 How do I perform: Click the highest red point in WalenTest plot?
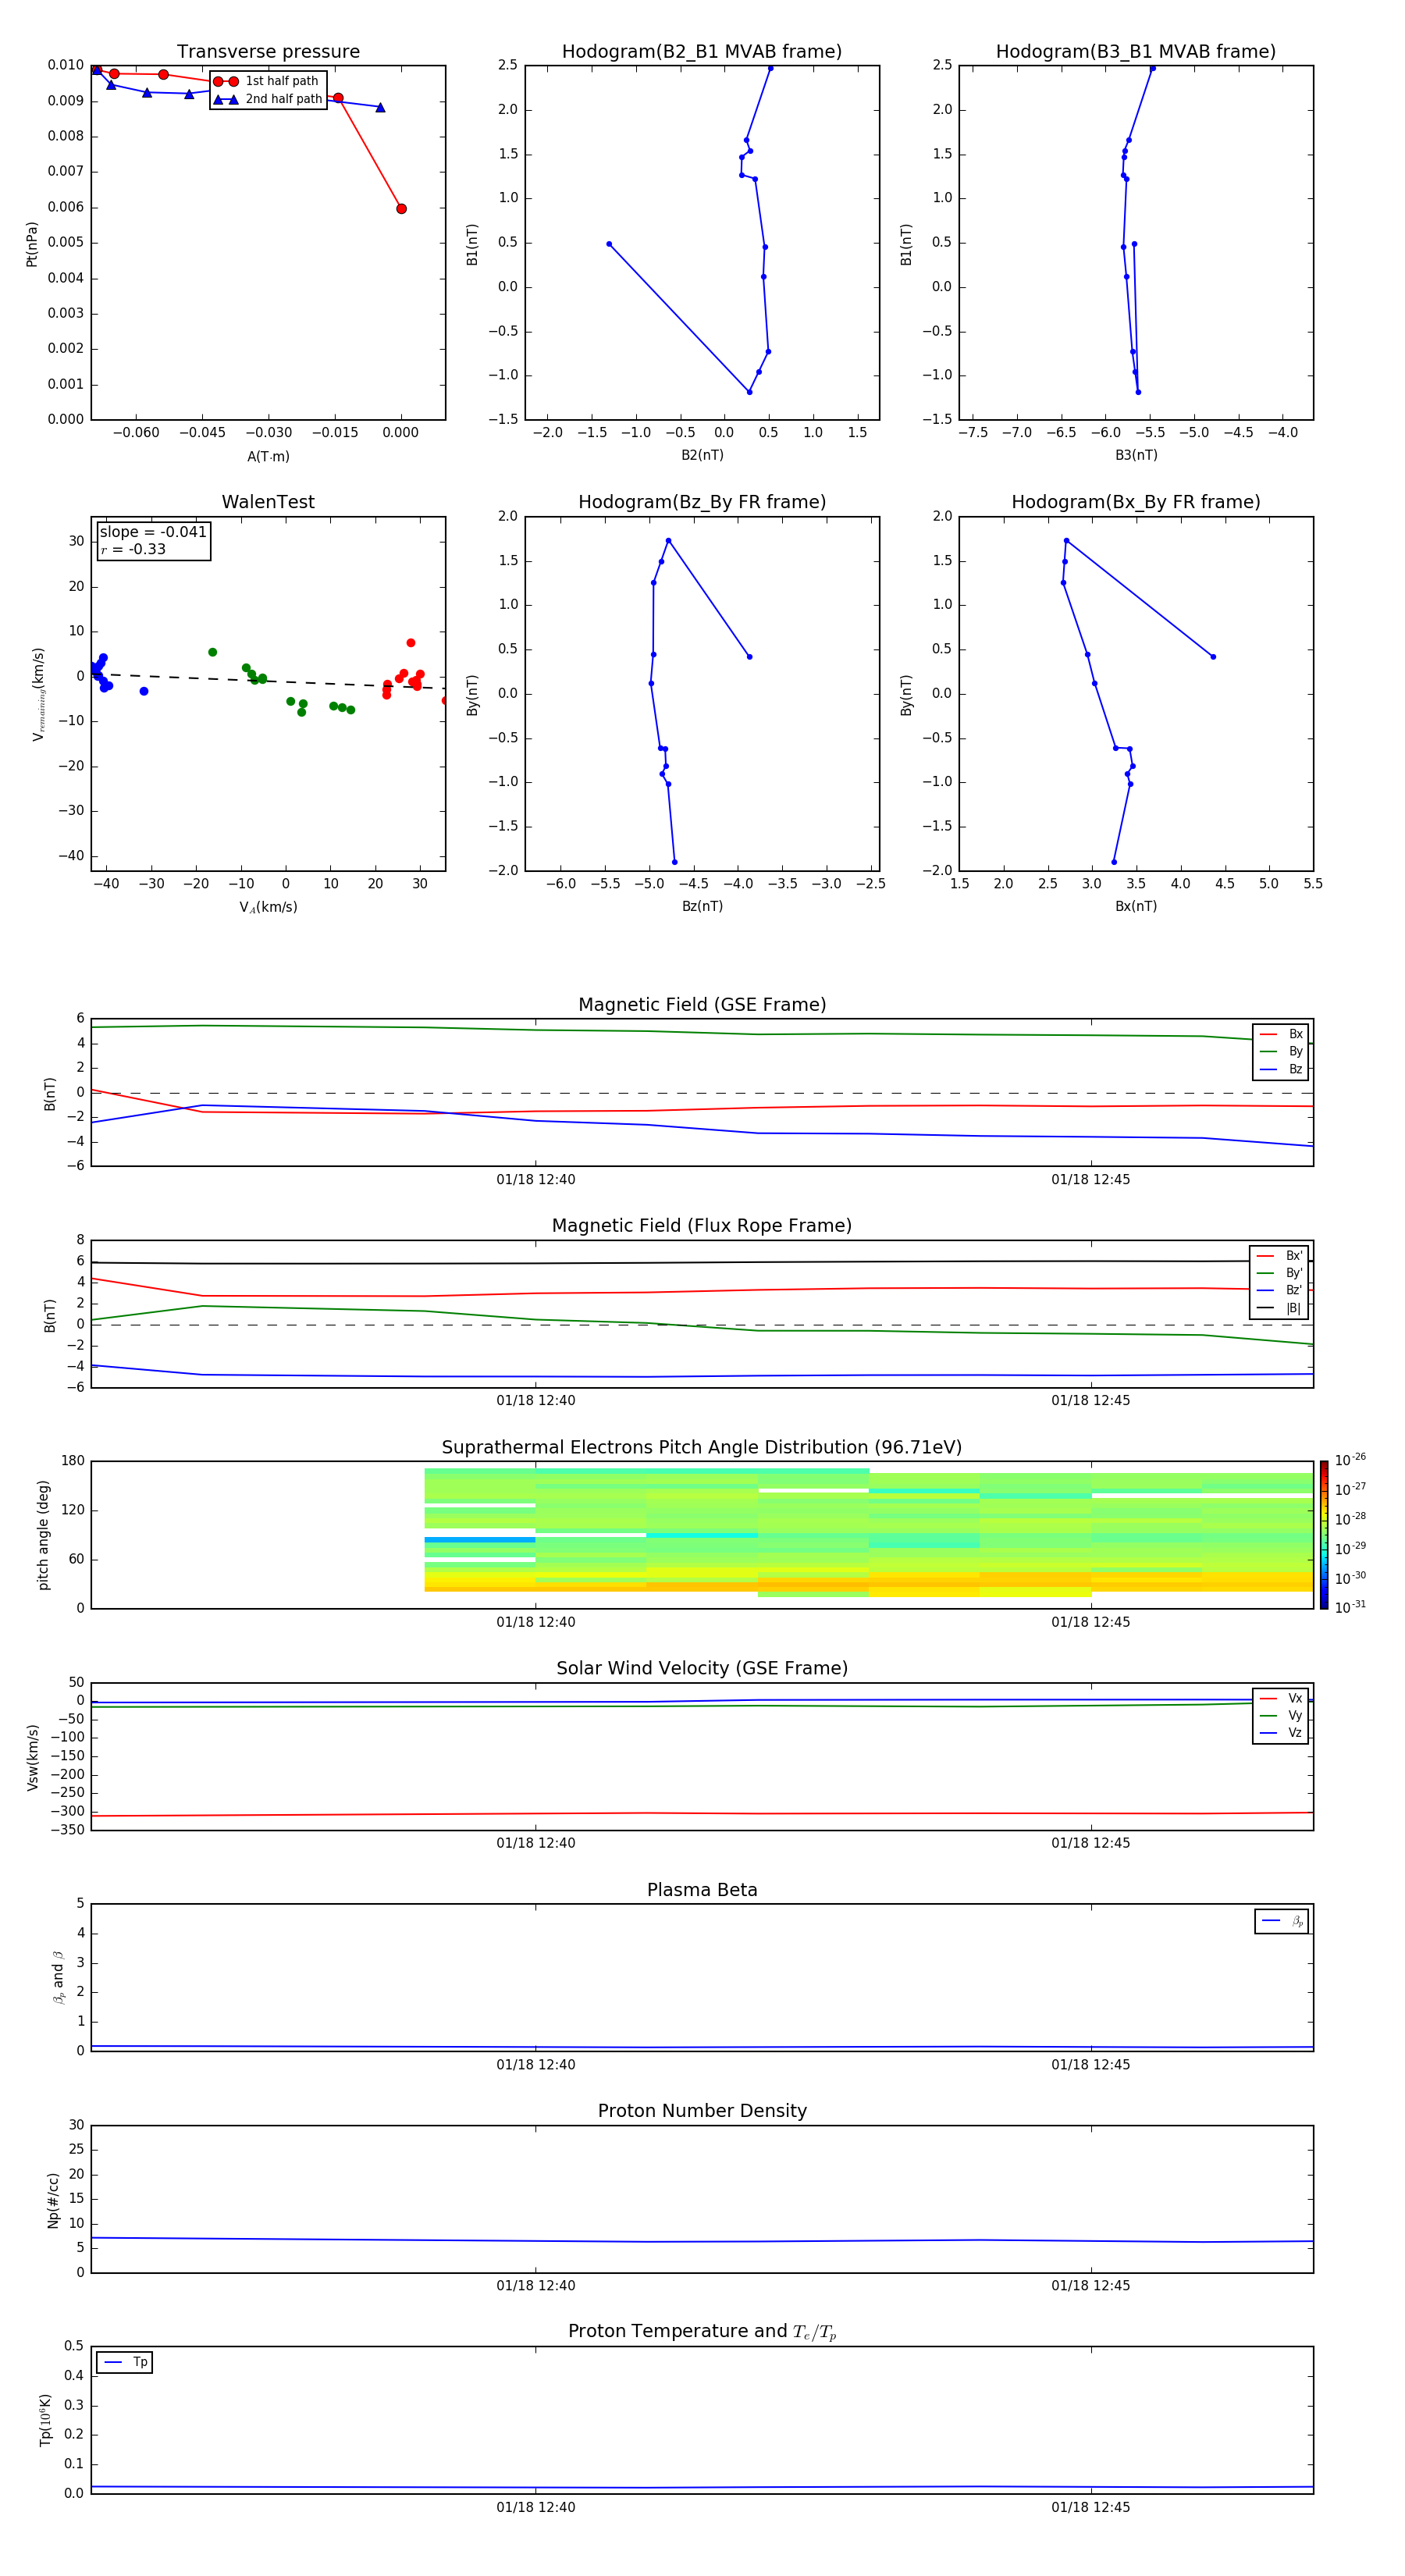coord(411,643)
